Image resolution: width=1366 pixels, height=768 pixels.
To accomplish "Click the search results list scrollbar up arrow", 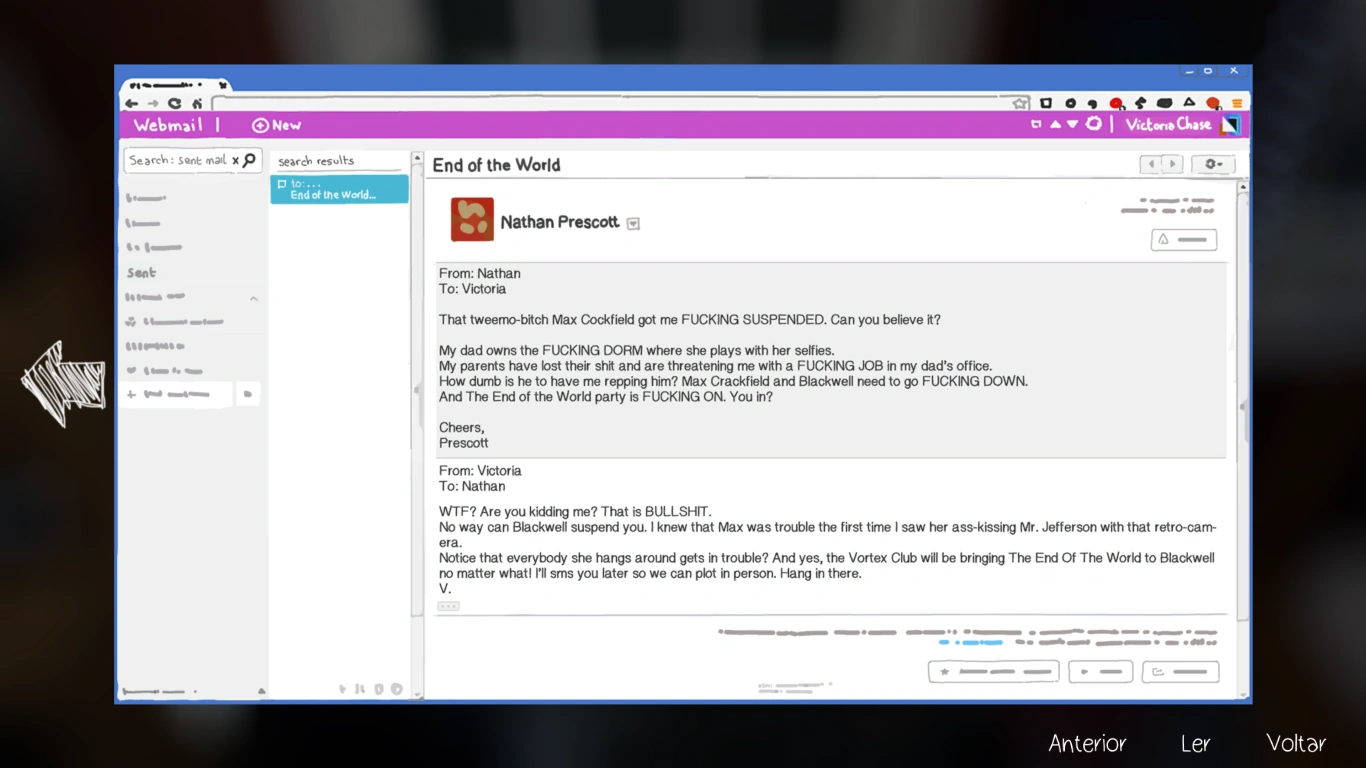I will pyautogui.click(x=418, y=158).
